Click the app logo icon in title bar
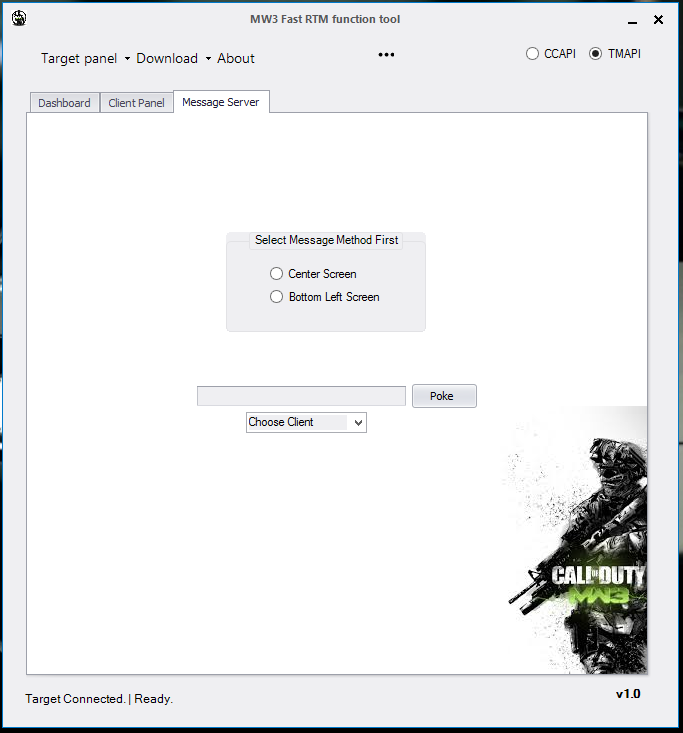 (19, 19)
